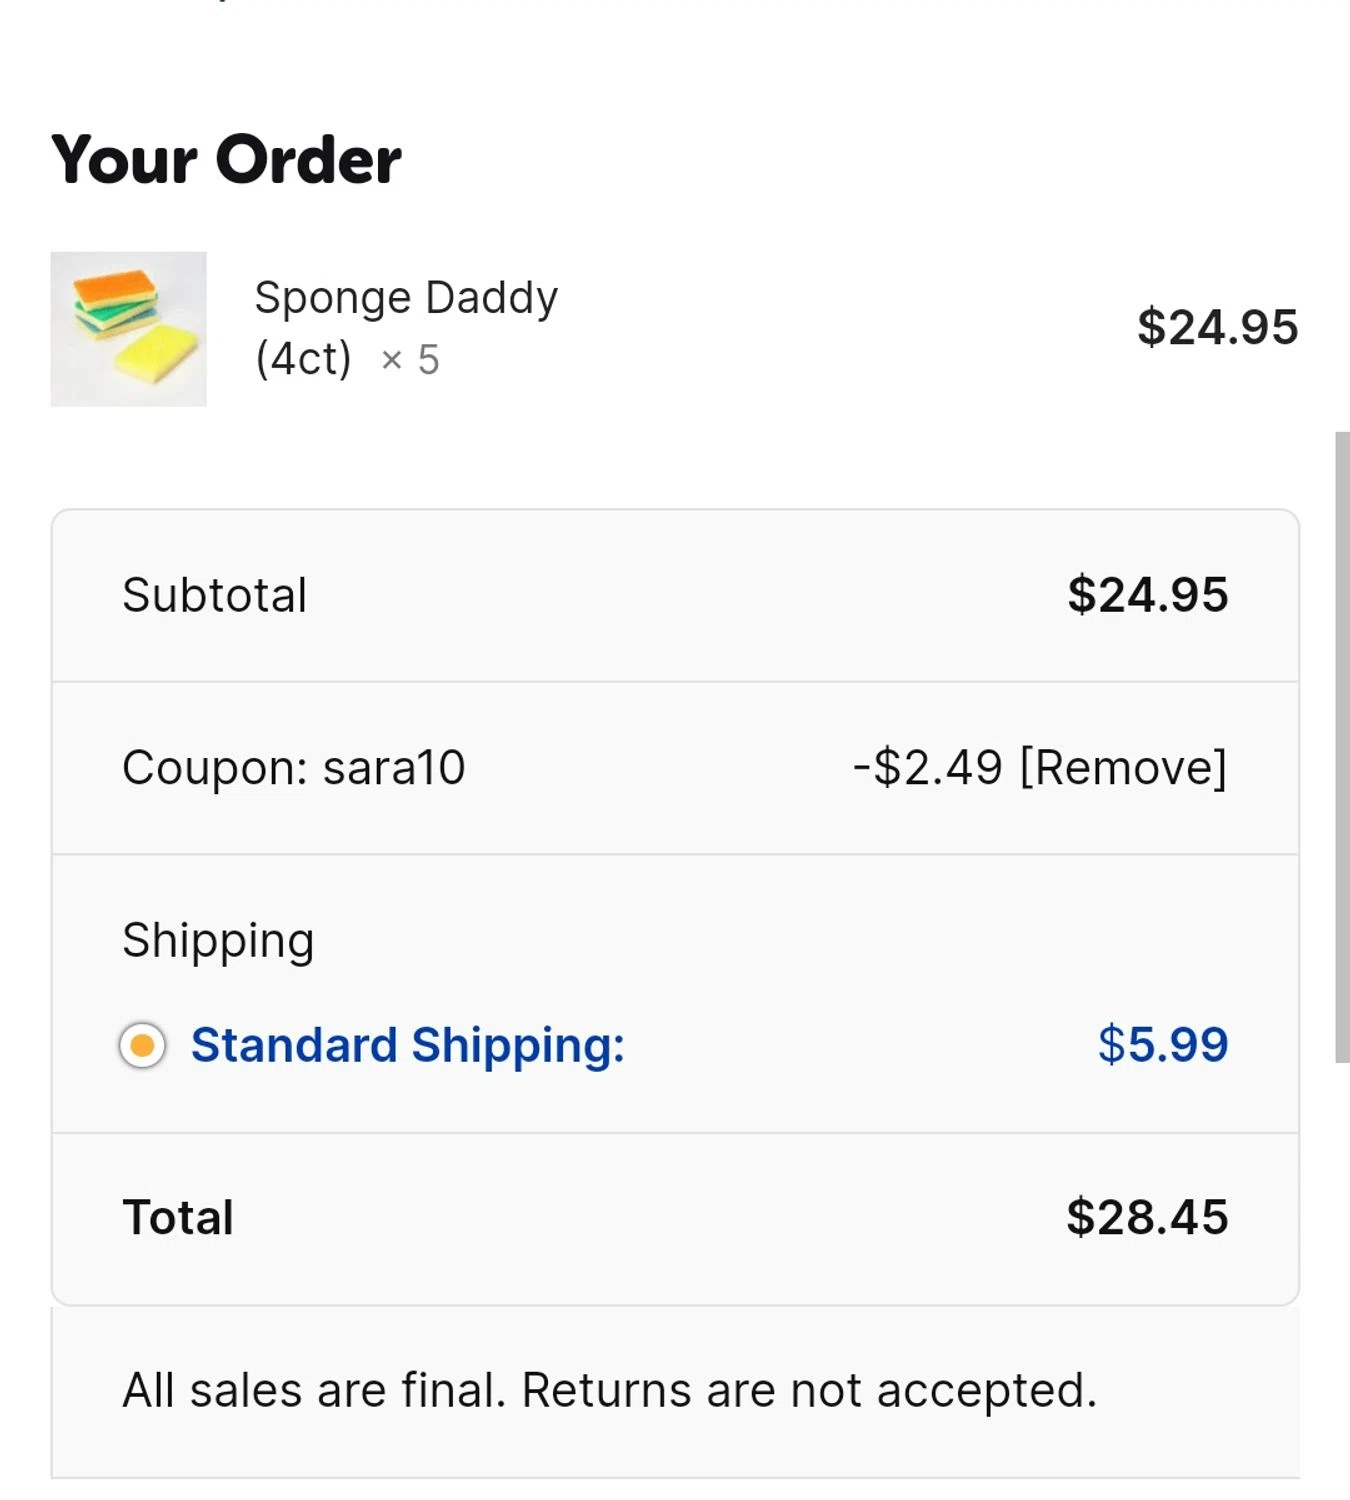Click the Subtotal label

tap(214, 595)
